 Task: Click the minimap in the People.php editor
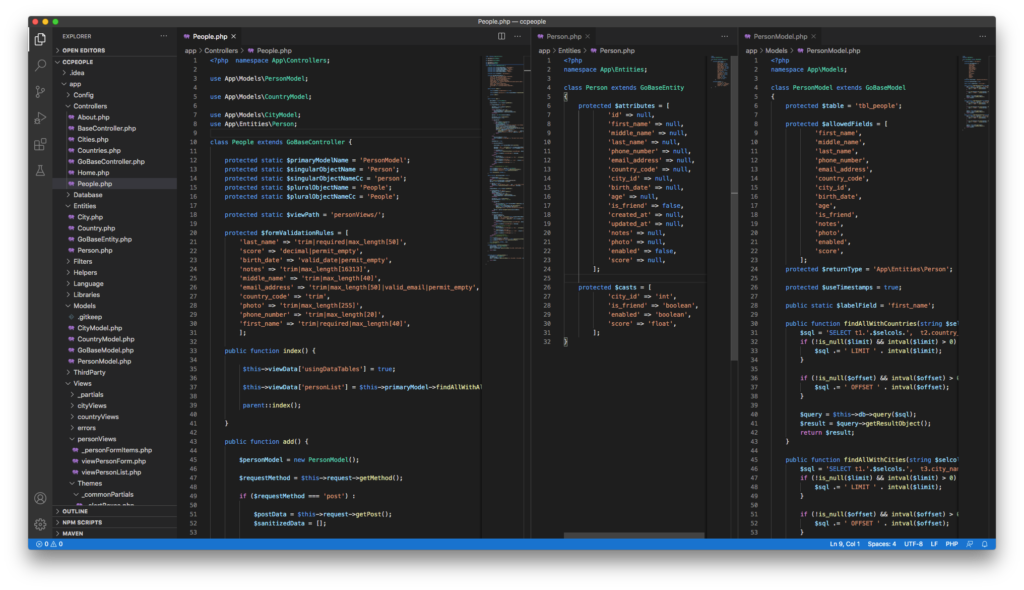coord(498,150)
